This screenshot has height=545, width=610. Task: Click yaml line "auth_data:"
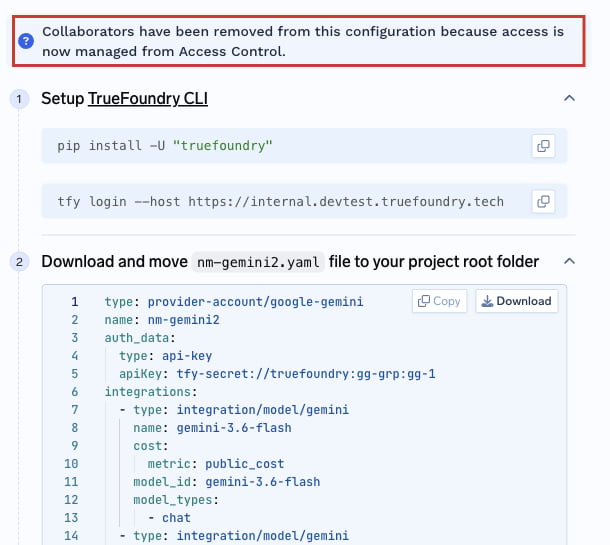(140, 338)
